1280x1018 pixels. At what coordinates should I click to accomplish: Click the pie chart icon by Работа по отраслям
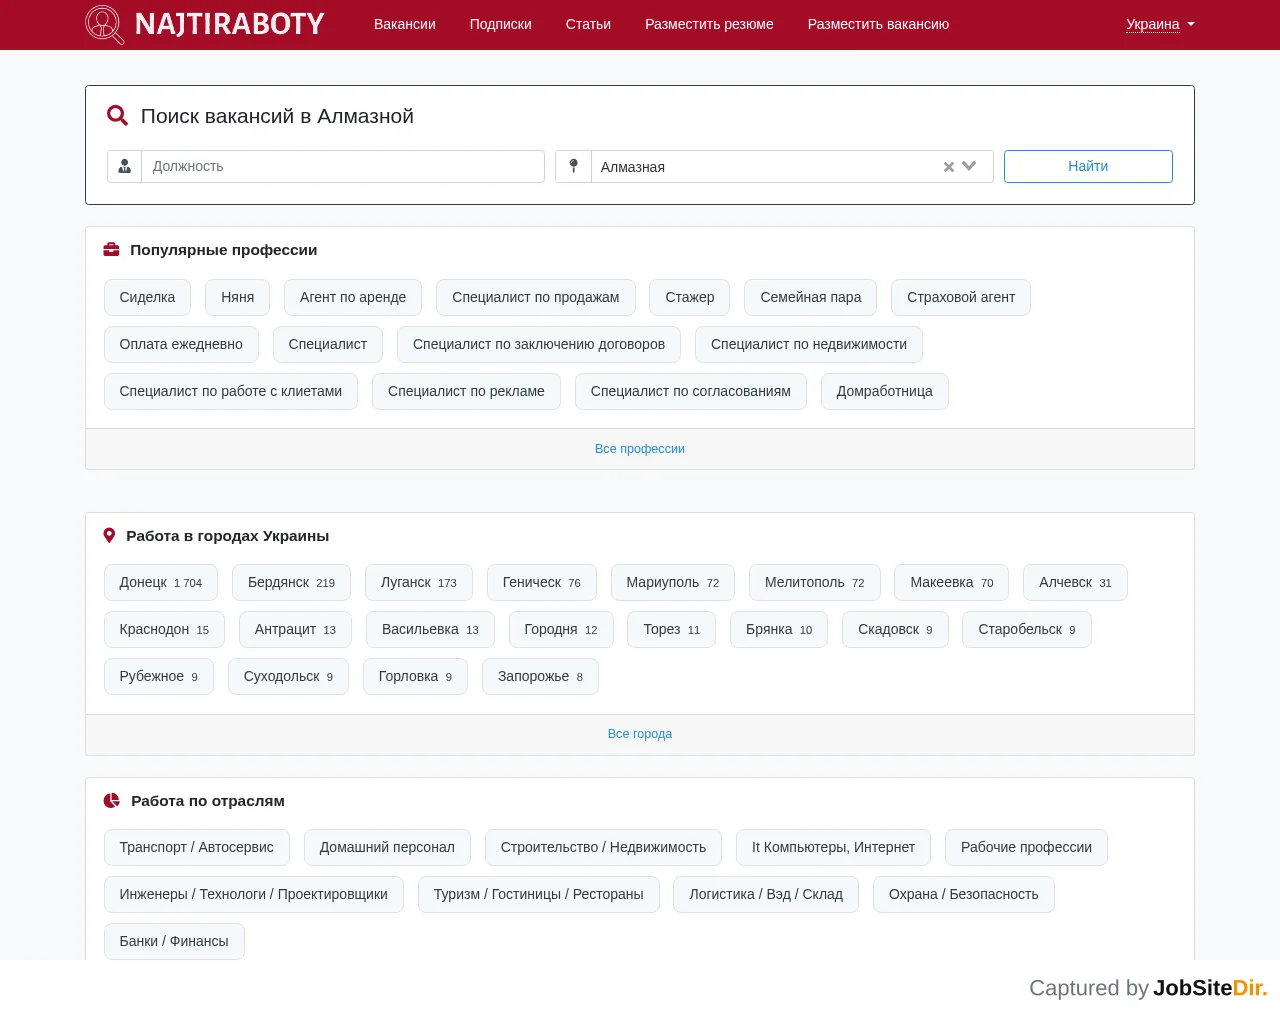112,800
